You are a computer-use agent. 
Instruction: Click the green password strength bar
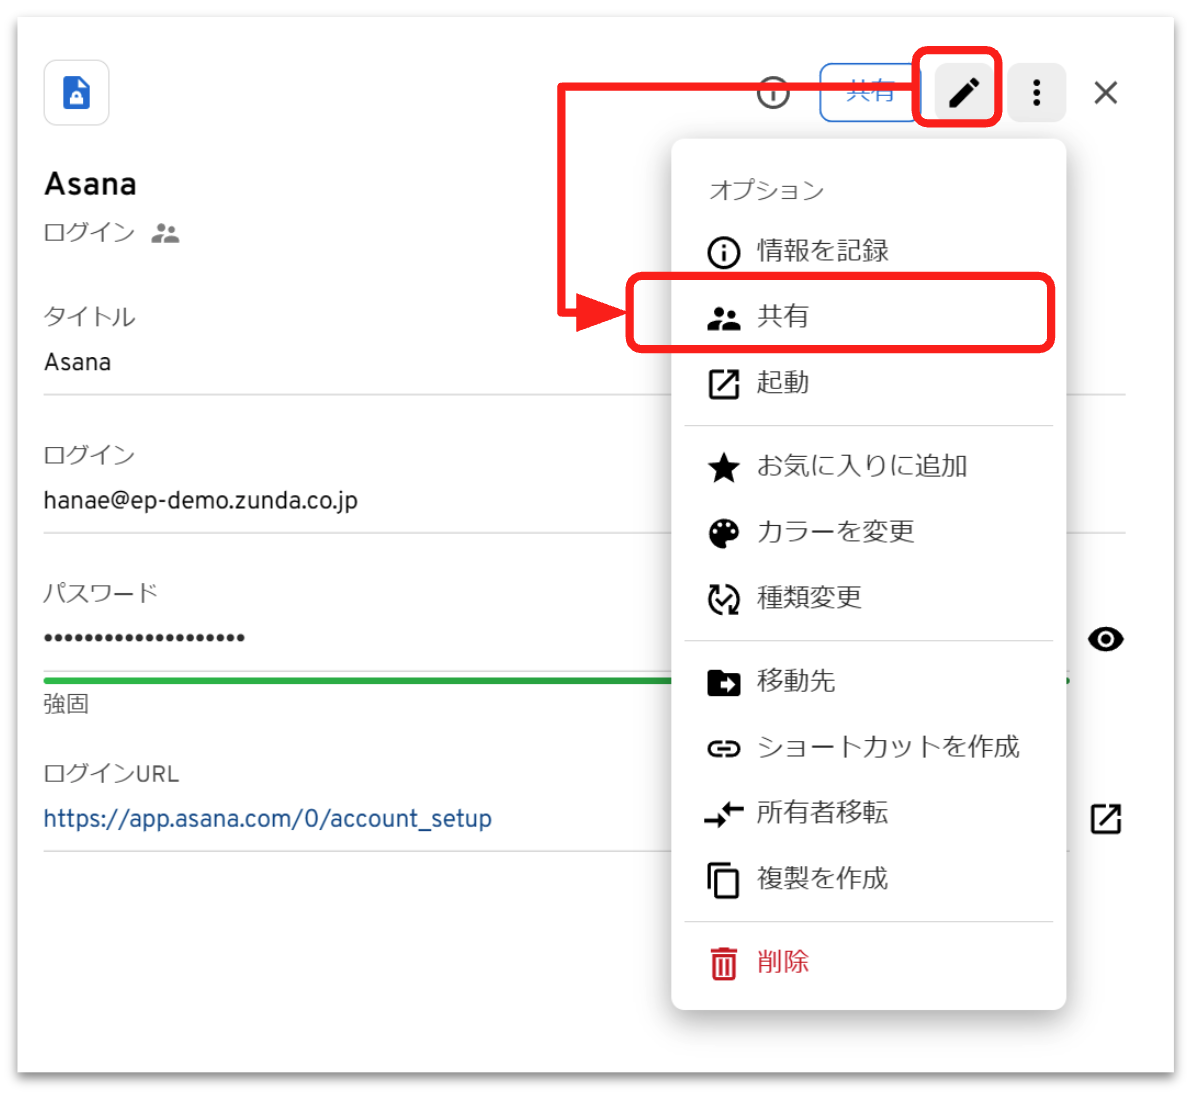pyautogui.click(x=357, y=681)
